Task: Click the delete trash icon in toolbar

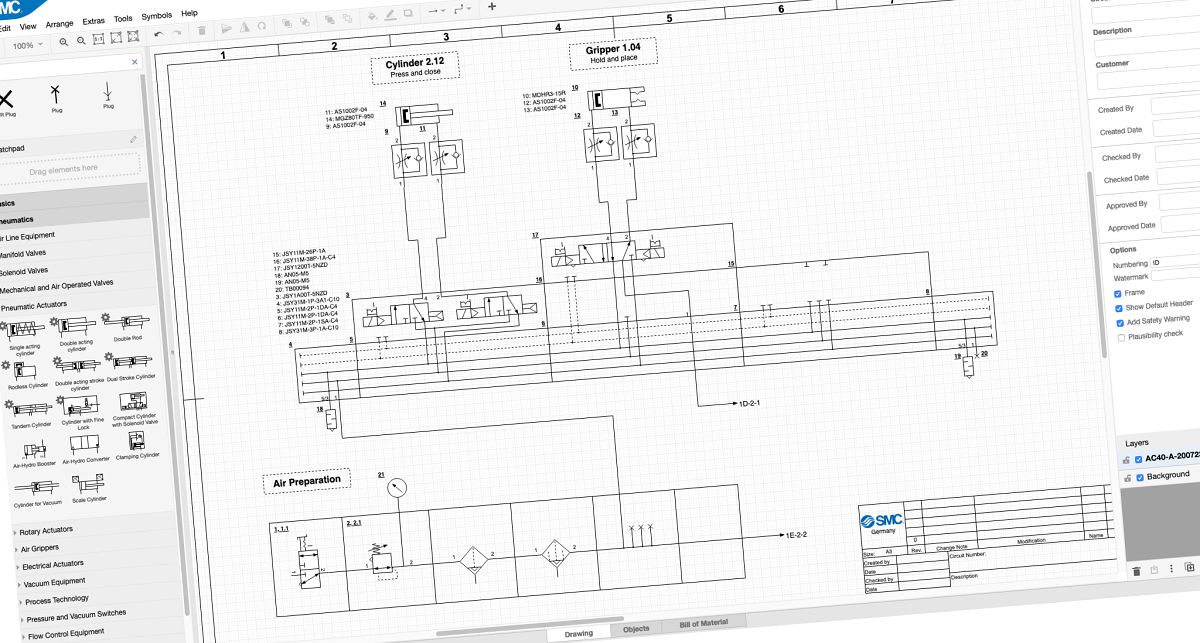Action: point(201,31)
